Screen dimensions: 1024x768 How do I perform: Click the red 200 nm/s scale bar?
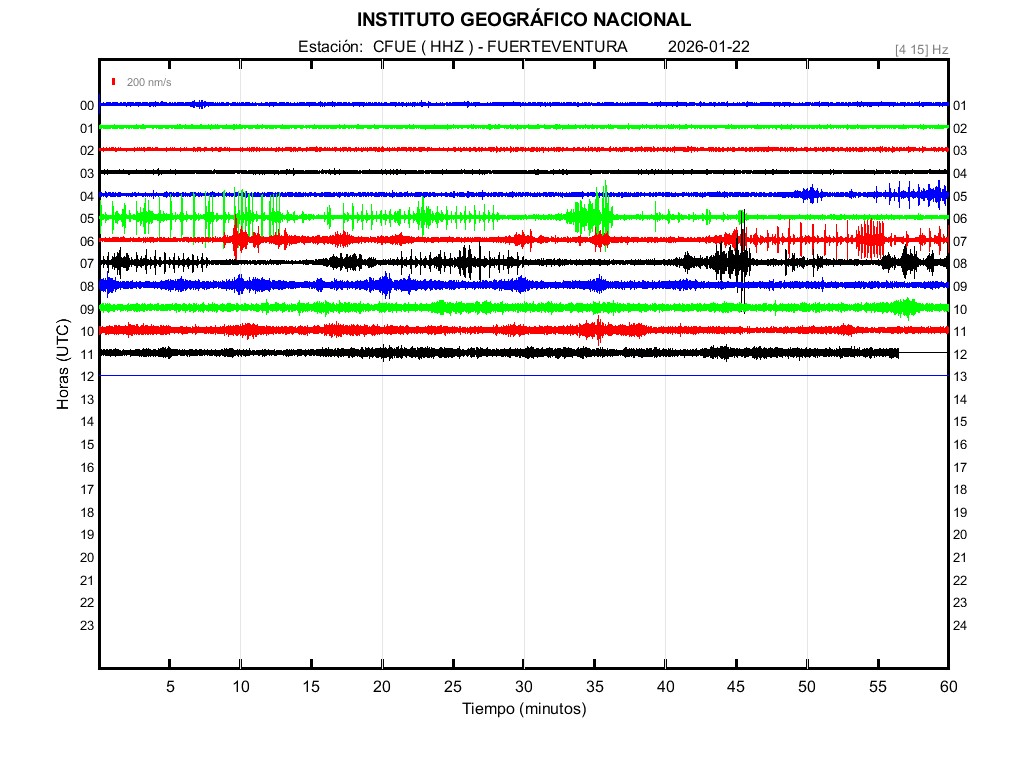(x=115, y=82)
